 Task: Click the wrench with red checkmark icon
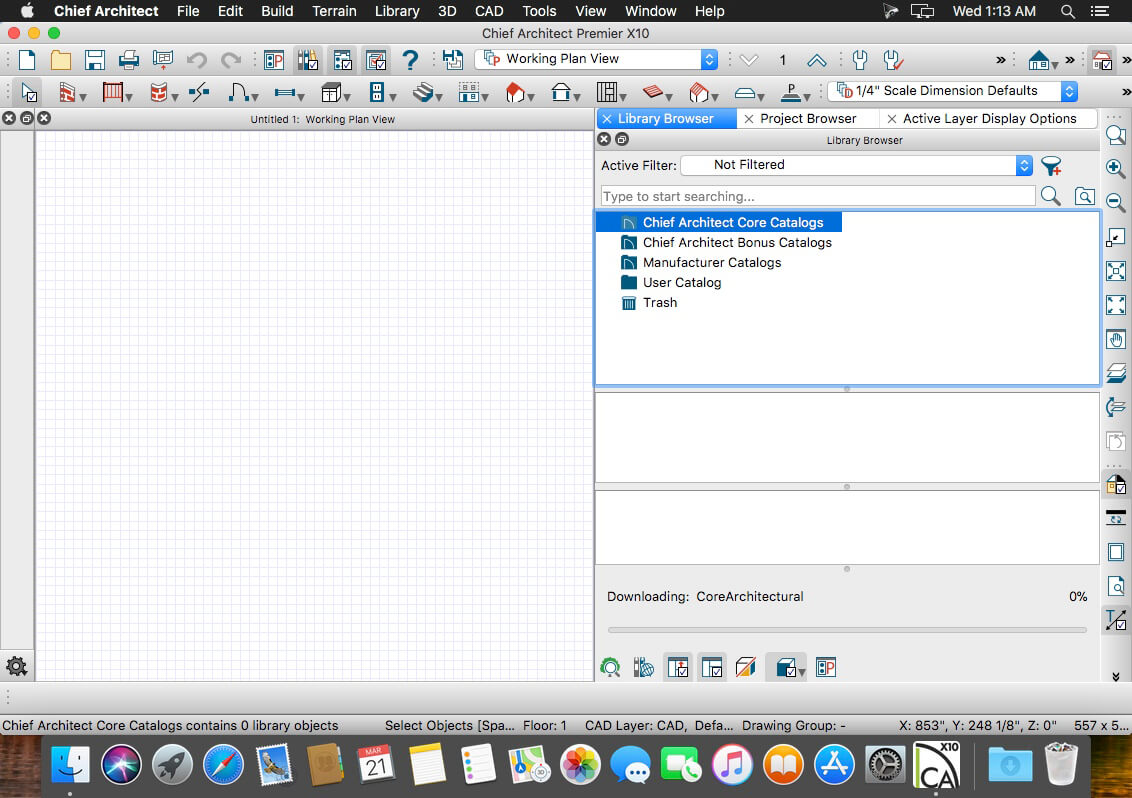coord(893,60)
